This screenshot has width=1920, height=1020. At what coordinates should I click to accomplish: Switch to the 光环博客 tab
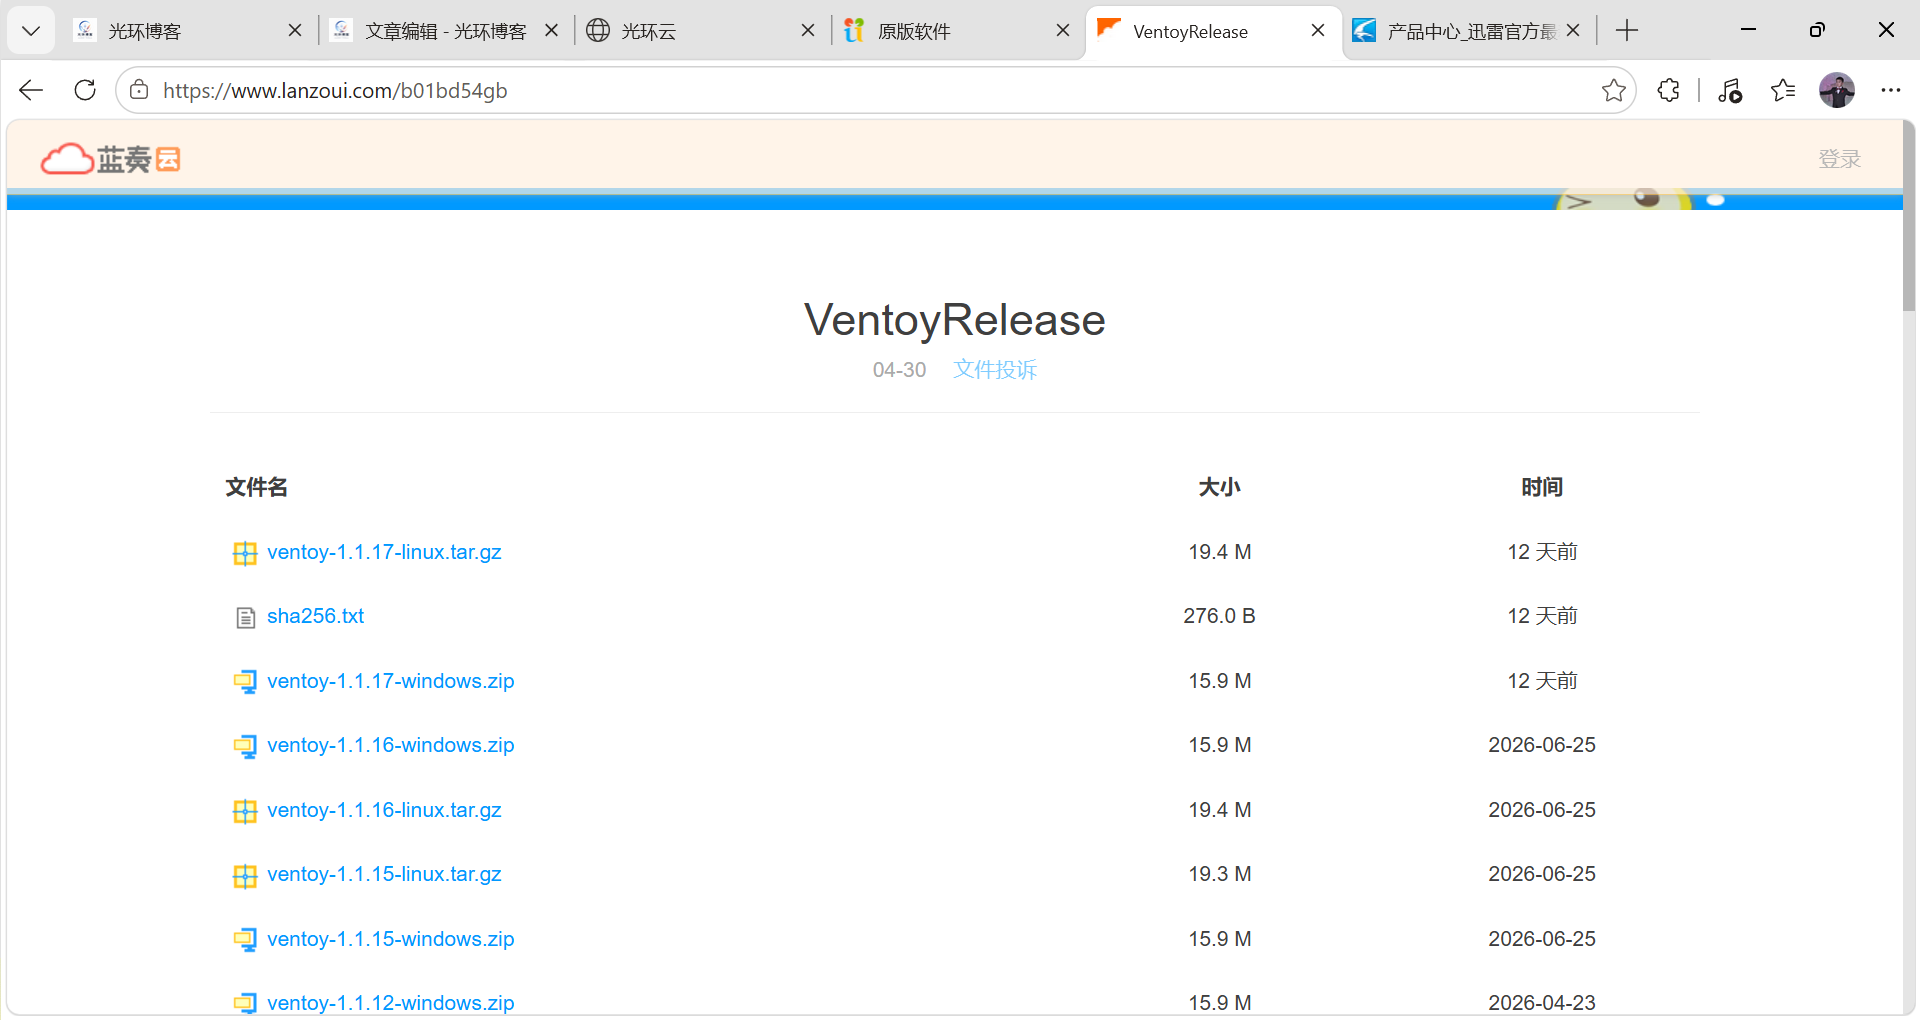click(190, 31)
